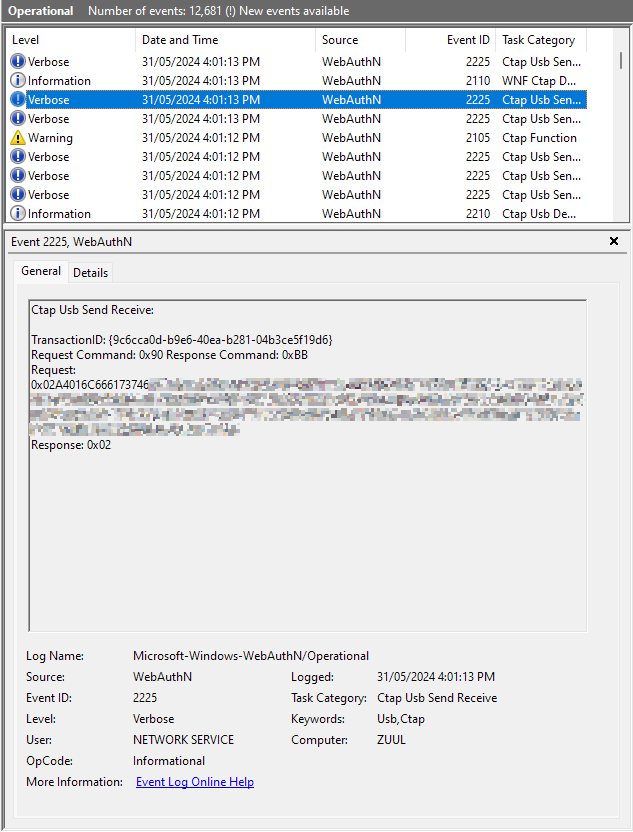The image size is (633, 832).
Task: Click the Level value Verbose in event properties
Action: pyautogui.click(x=153, y=719)
